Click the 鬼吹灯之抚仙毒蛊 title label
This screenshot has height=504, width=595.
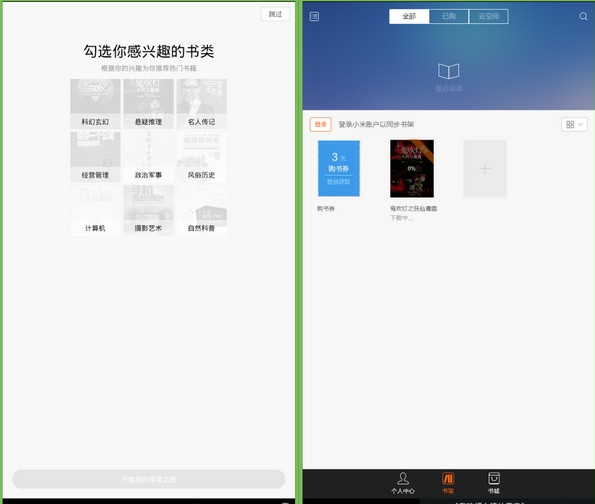[x=414, y=208]
